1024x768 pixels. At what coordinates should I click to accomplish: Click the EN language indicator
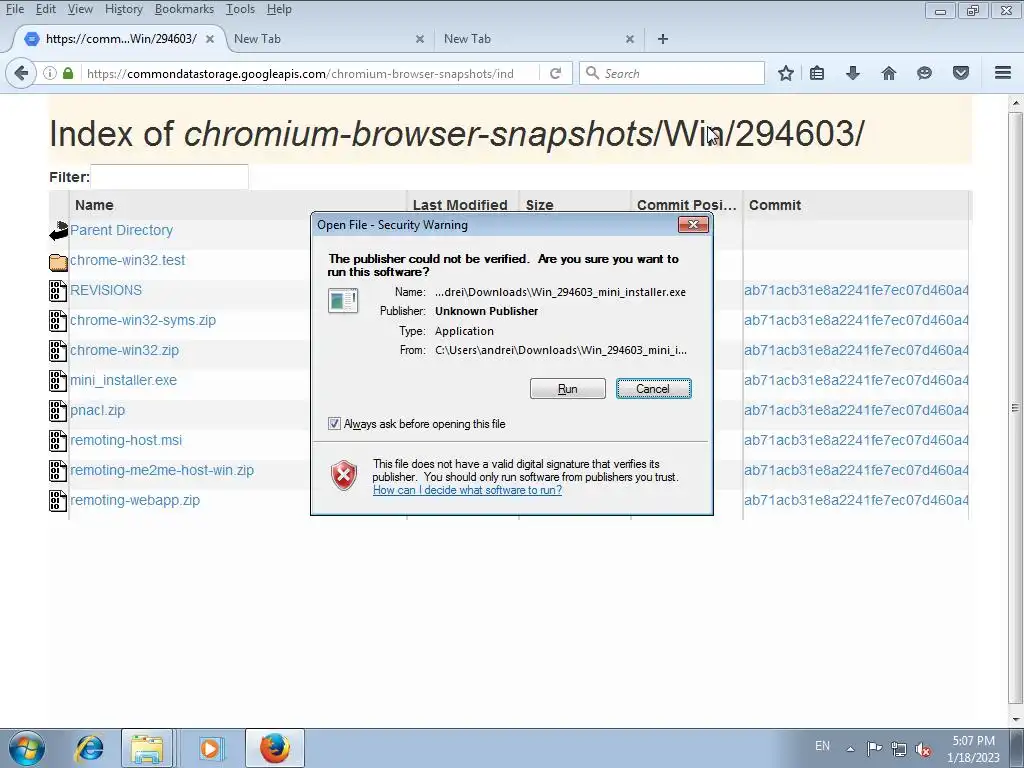[x=822, y=746]
